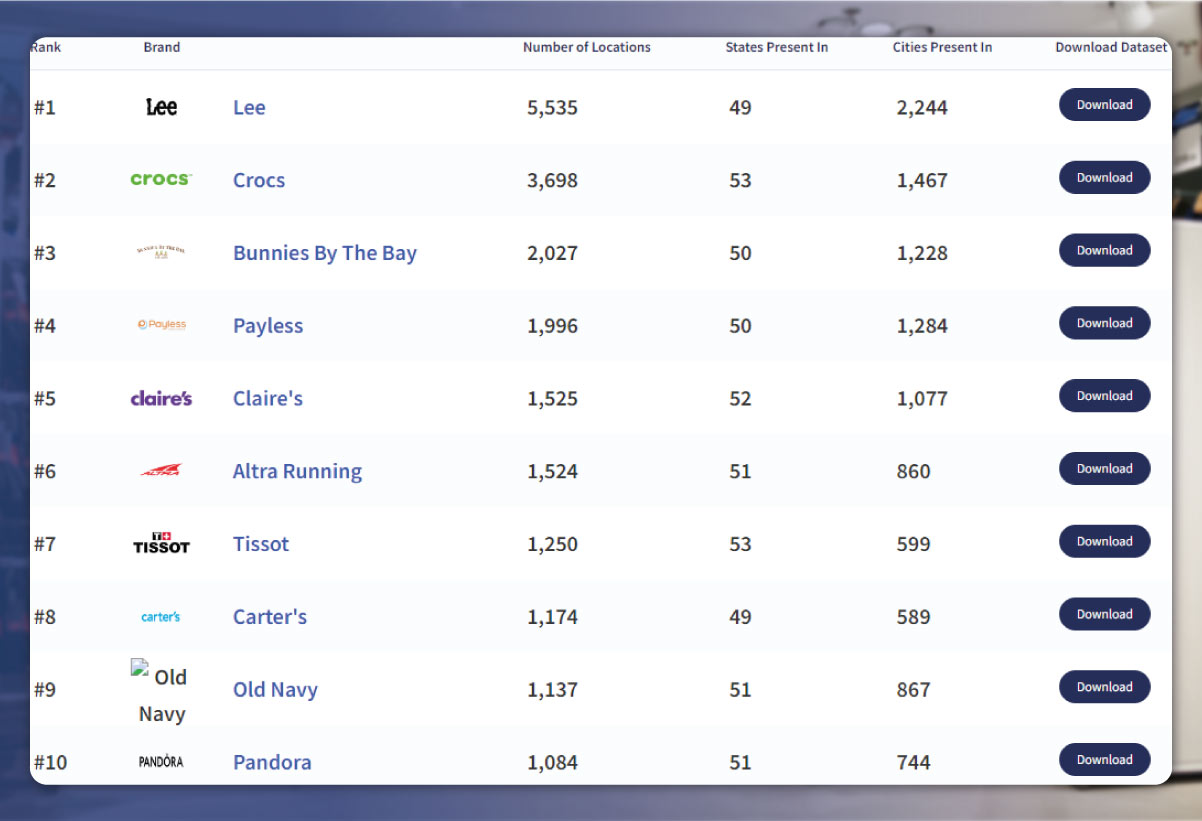Click the blue Carter's logo
Screen dimensions: 1202x821
(x=161, y=617)
